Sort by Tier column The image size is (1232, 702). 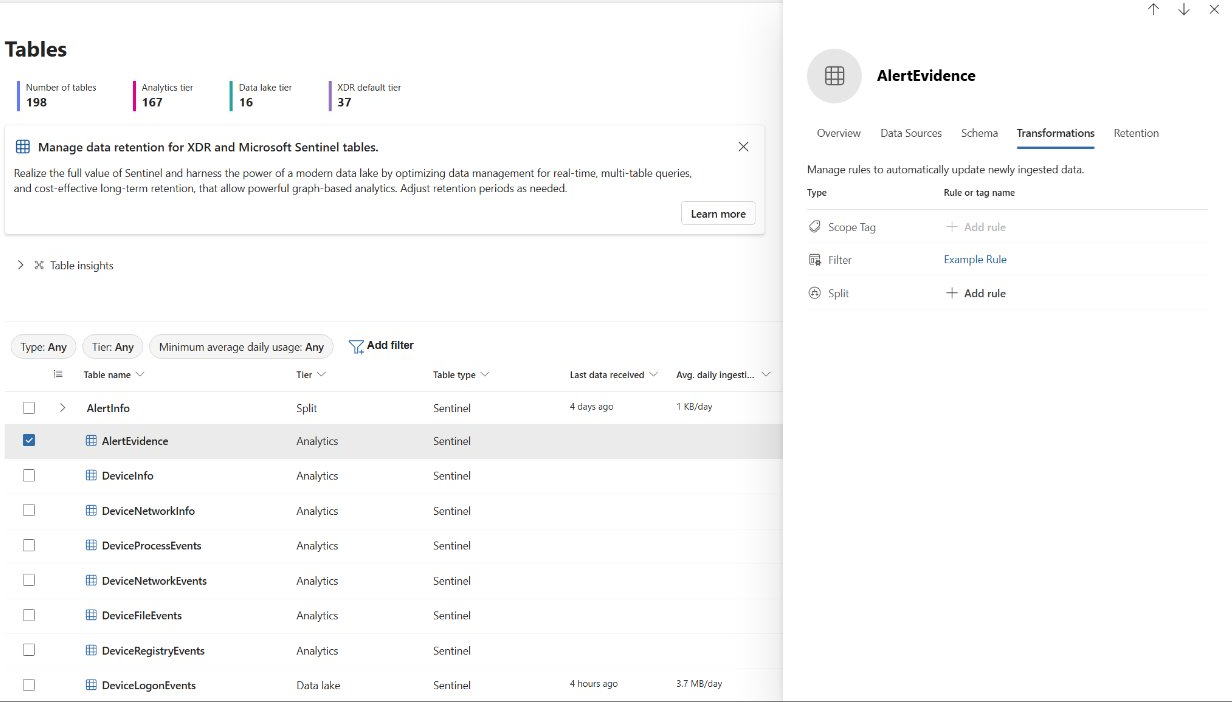point(311,375)
